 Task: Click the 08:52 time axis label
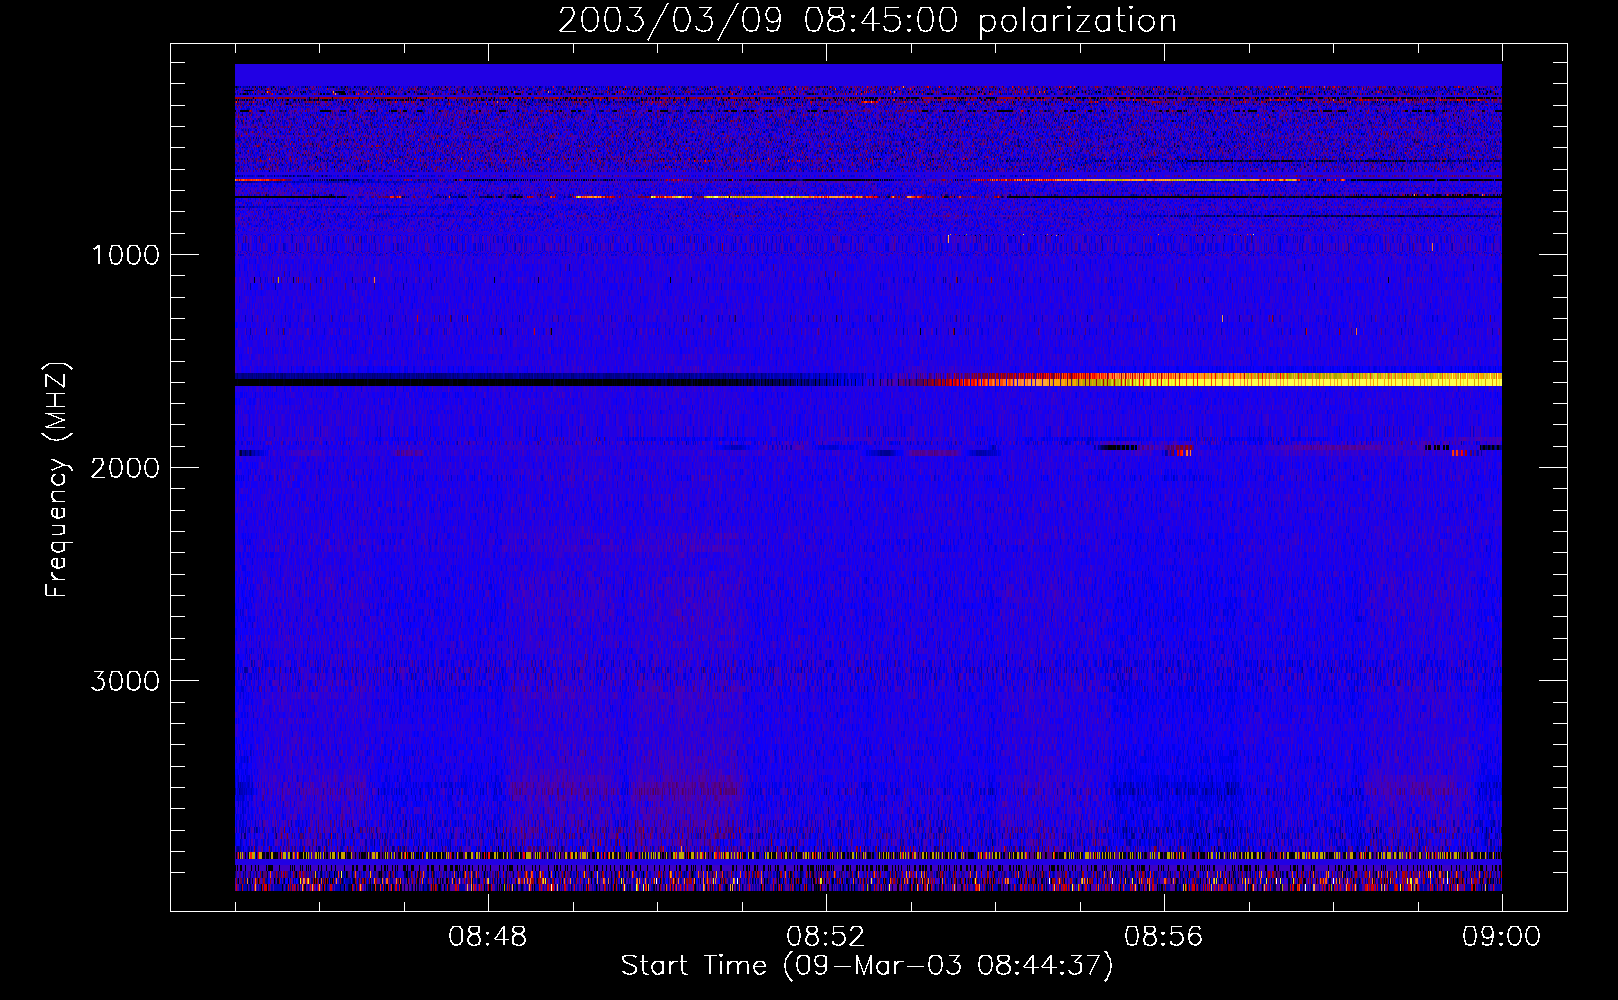tap(826, 937)
